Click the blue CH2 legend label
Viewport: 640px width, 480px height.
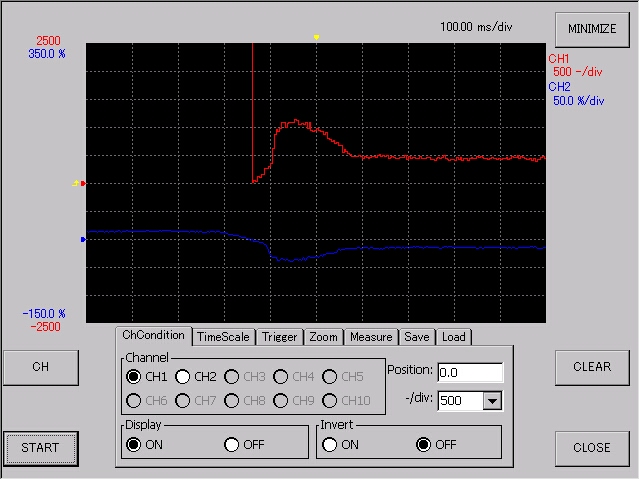559,87
